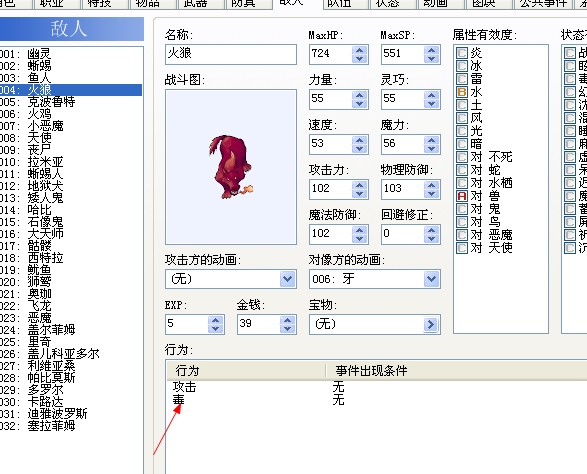
Task: Decrease 速度 value with down arrow
Action: click(x=359, y=149)
